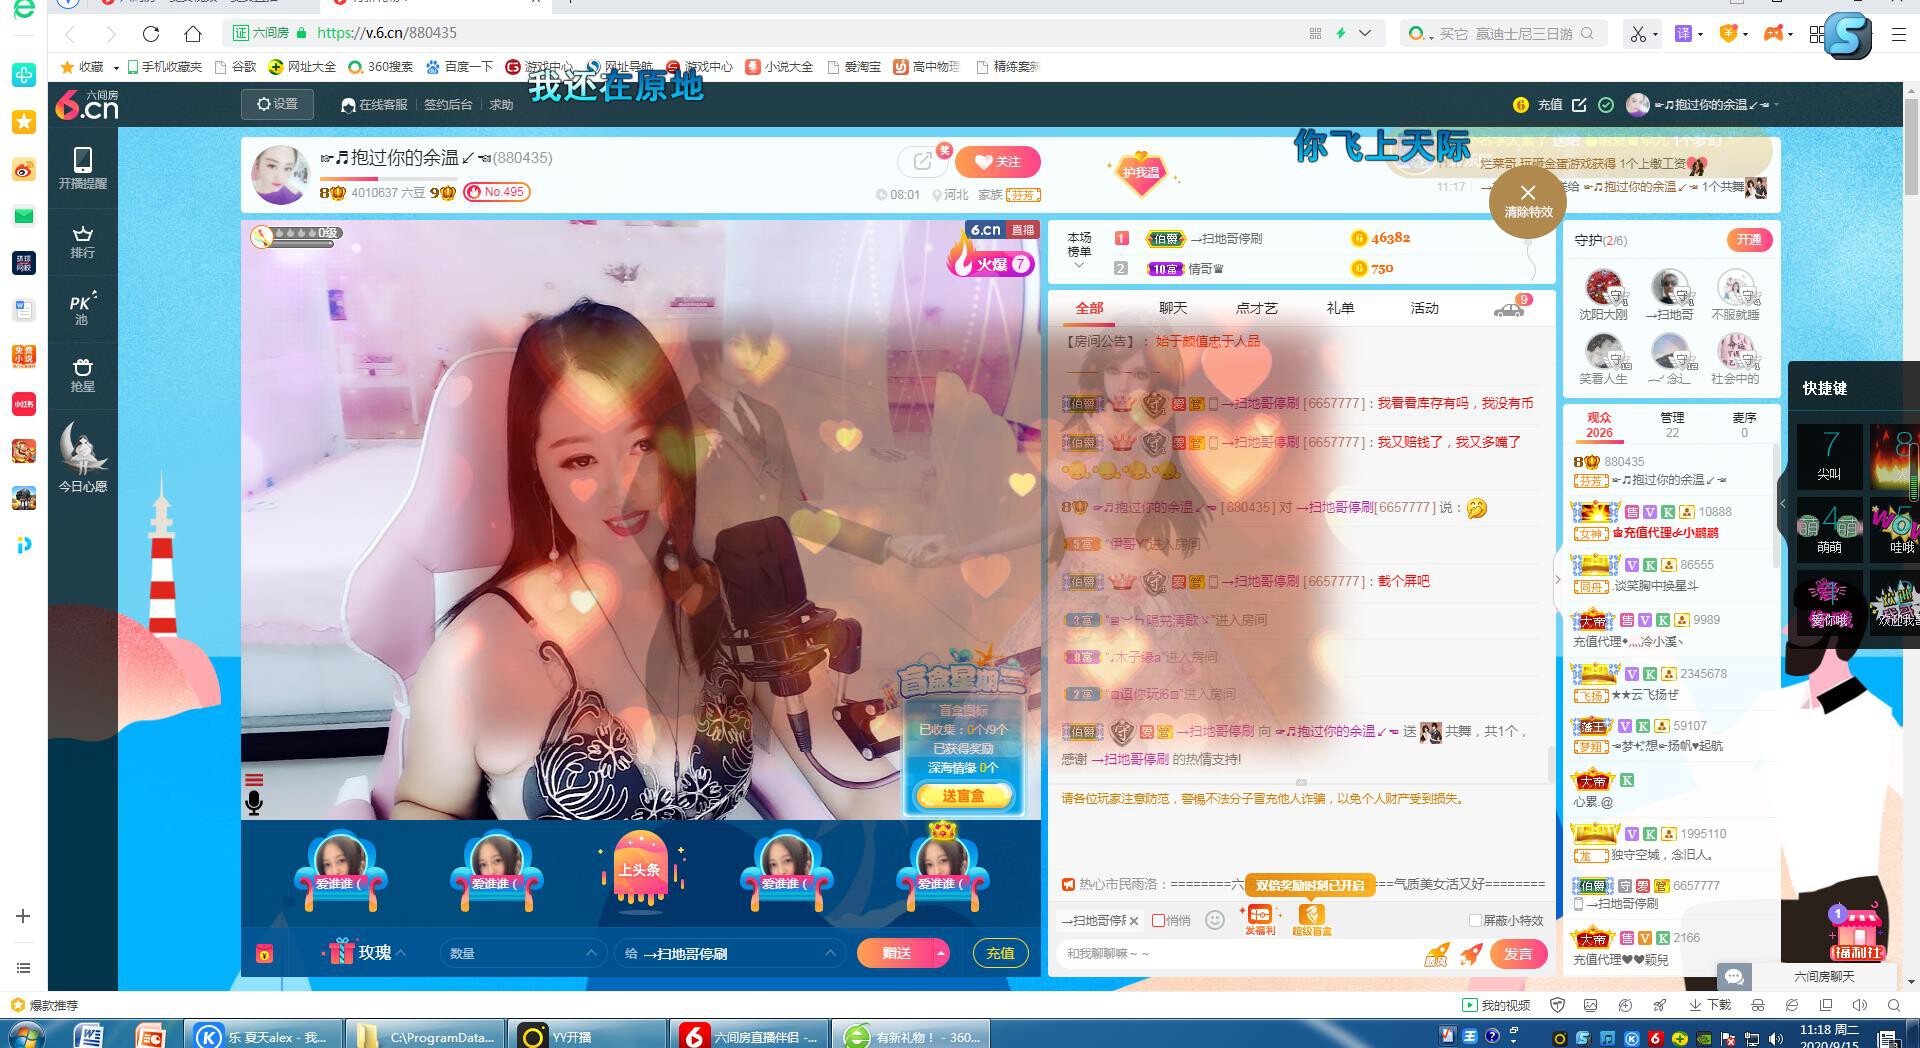Viewport: 1920px width, 1048px height.
Task: Click the 尖叫 shortcut effect tile
Action: click(1829, 455)
